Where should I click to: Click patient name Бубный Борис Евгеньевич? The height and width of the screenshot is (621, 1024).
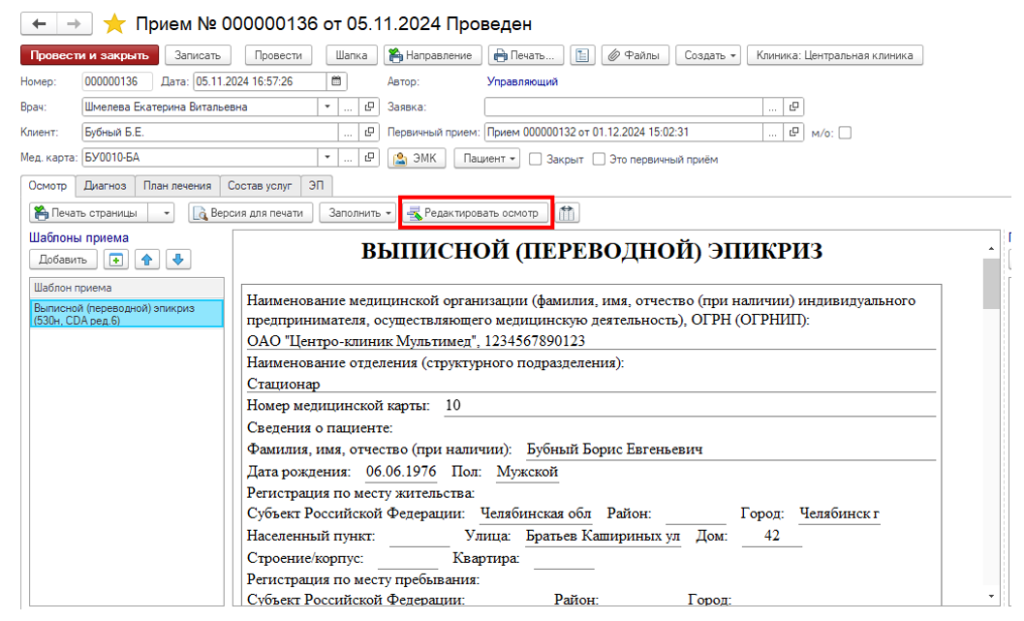pos(615,449)
